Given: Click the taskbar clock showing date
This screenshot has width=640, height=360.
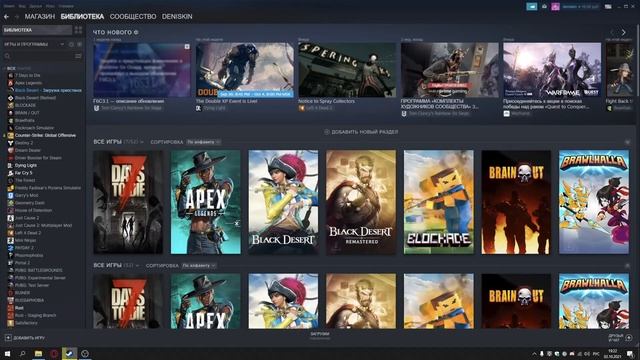Looking at the screenshot, I should 613,354.
